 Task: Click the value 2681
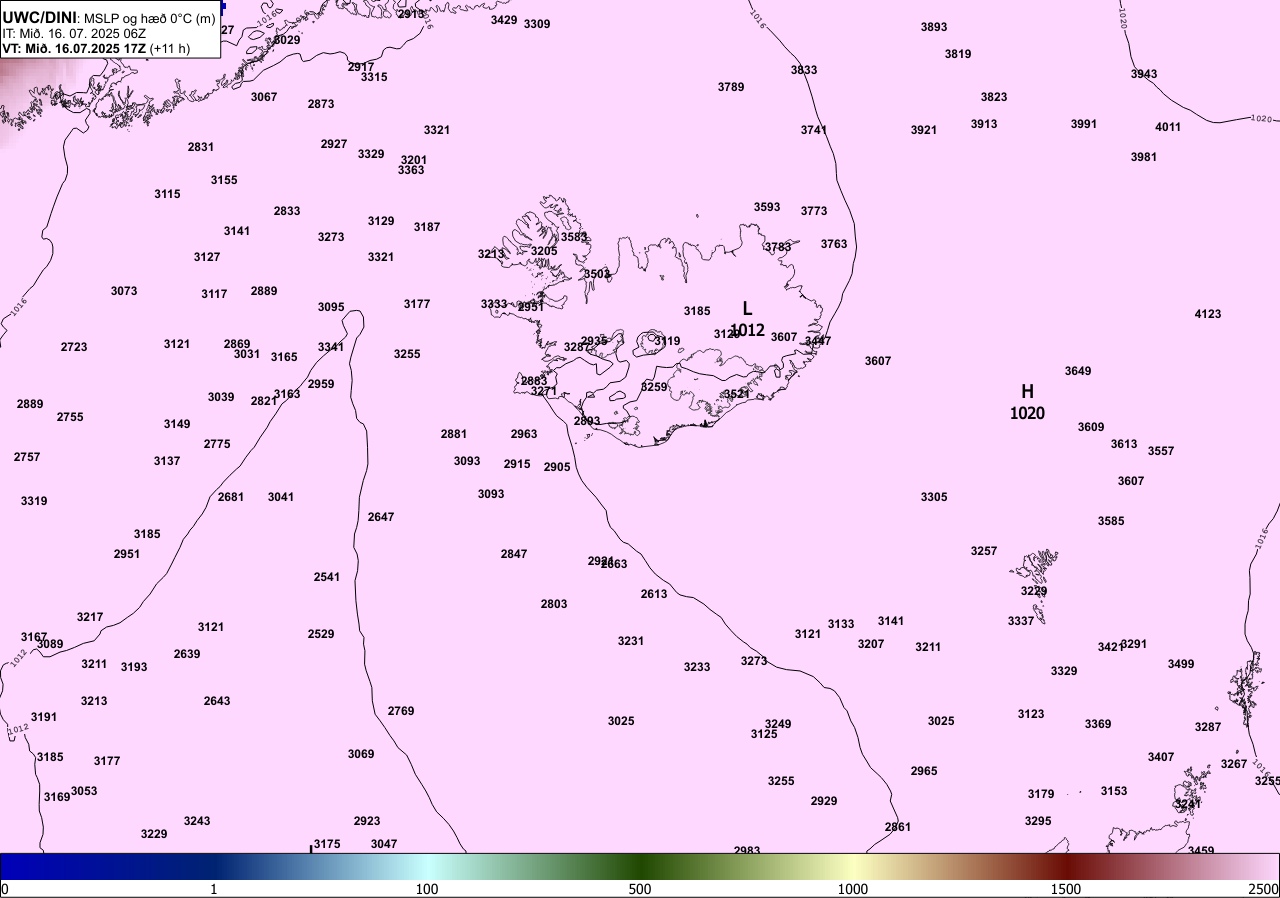pyautogui.click(x=231, y=497)
